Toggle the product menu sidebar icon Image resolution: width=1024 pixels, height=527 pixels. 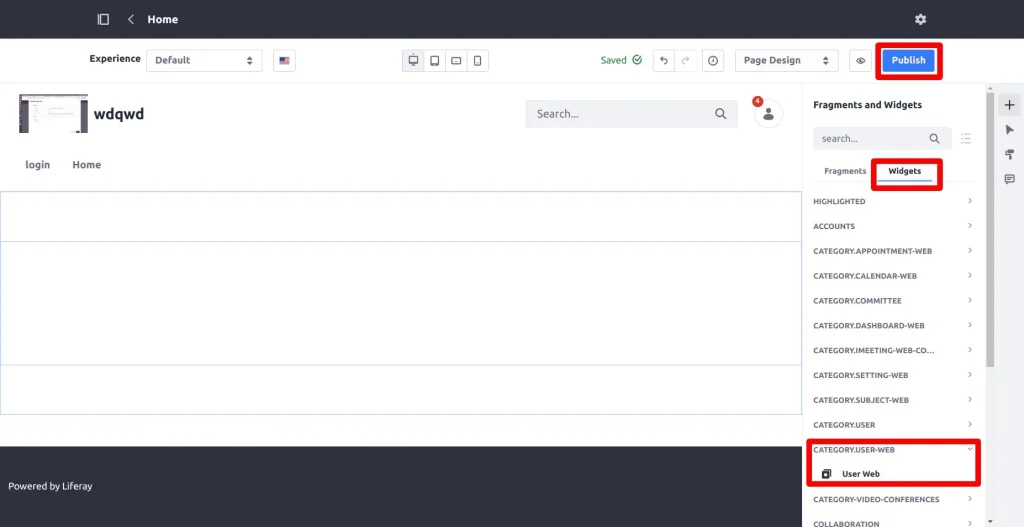pos(103,20)
